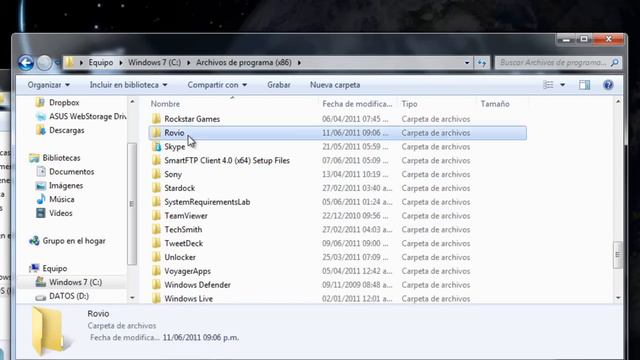640x360 pixels.
Task: Open the Compartir con dropdown
Action: click(217, 85)
